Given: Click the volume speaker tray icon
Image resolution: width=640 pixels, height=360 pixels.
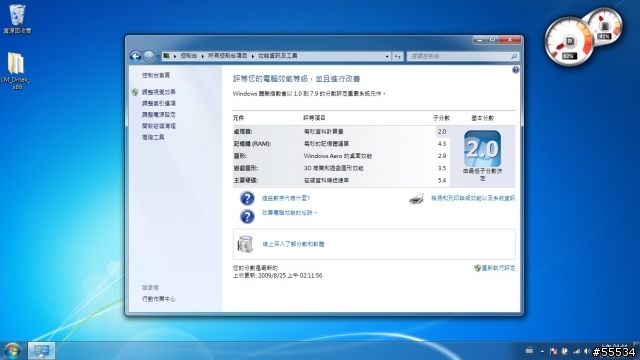Looking at the screenshot, I should [x=587, y=351].
